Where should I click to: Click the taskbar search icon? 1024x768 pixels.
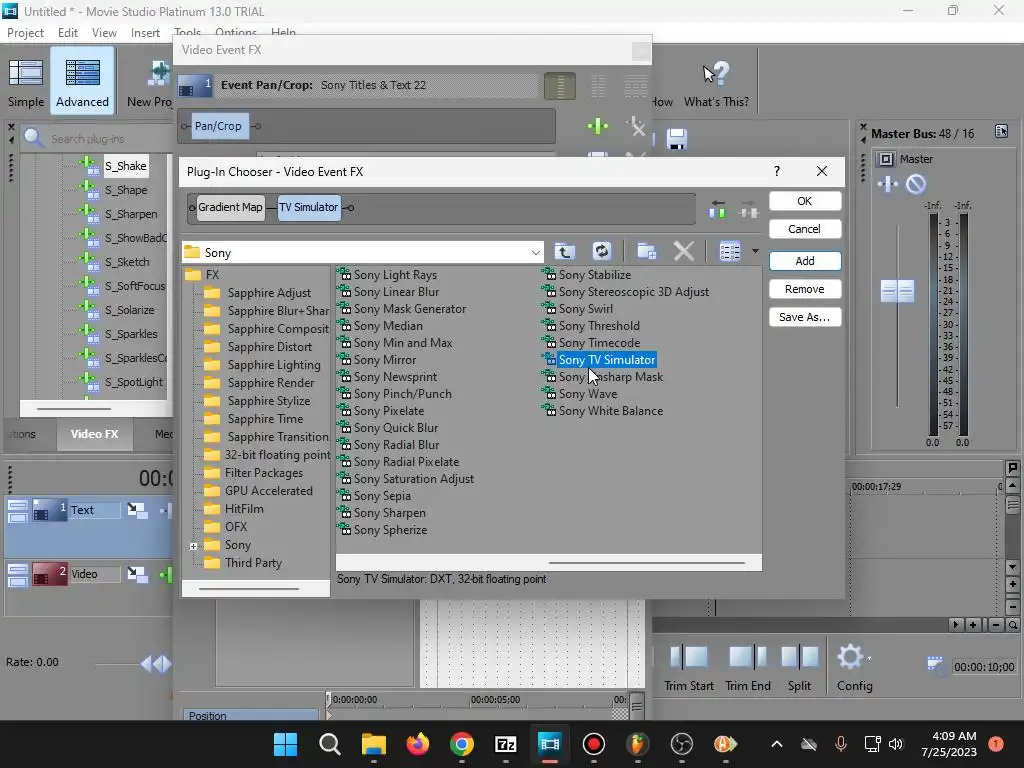pos(330,744)
